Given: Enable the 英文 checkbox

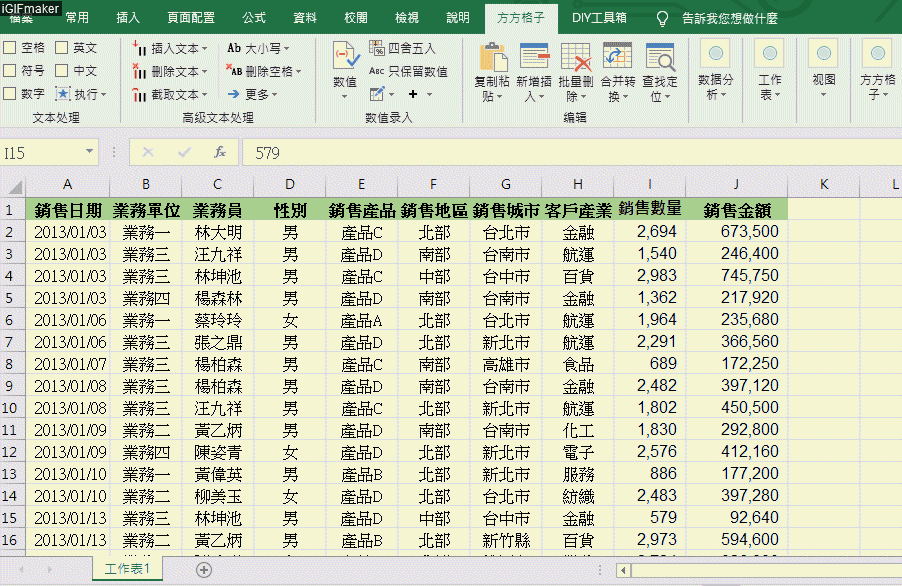Looking at the screenshot, I should tap(62, 48).
